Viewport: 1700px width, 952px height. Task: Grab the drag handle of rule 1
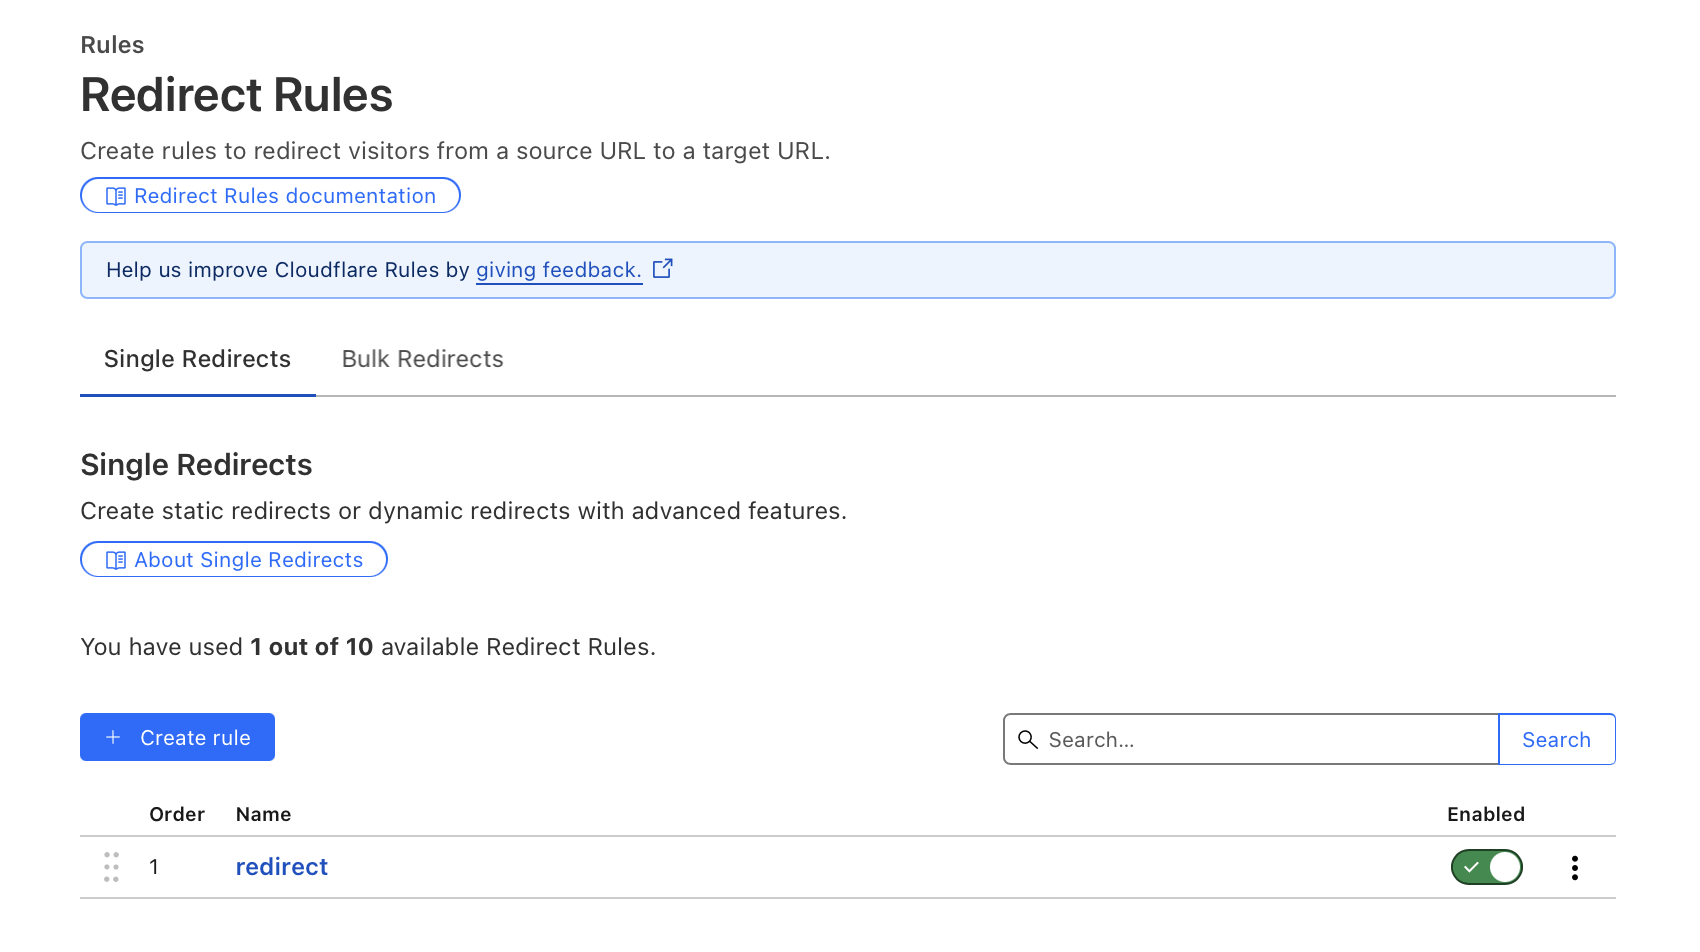111,867
